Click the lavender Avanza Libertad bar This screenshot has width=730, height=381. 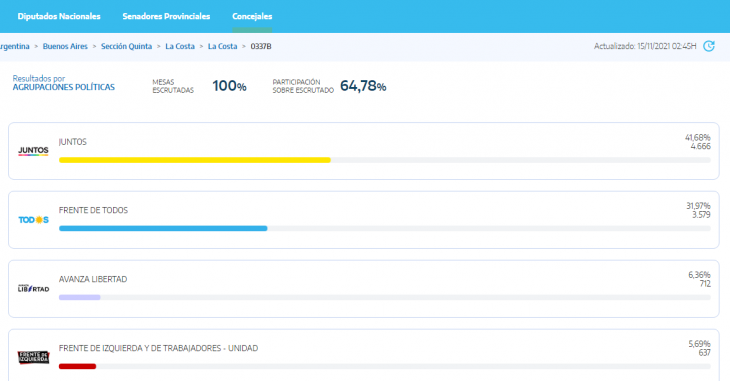(80, 297)
